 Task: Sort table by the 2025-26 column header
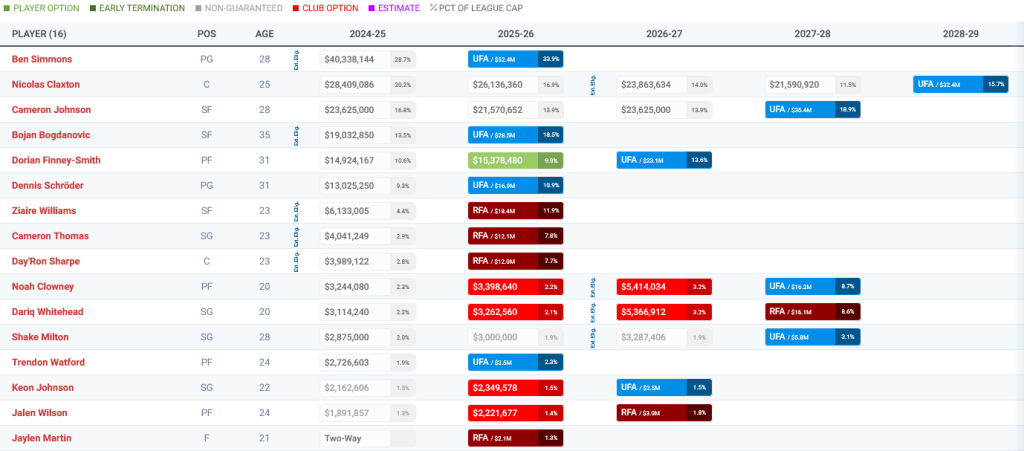point(515,33)
